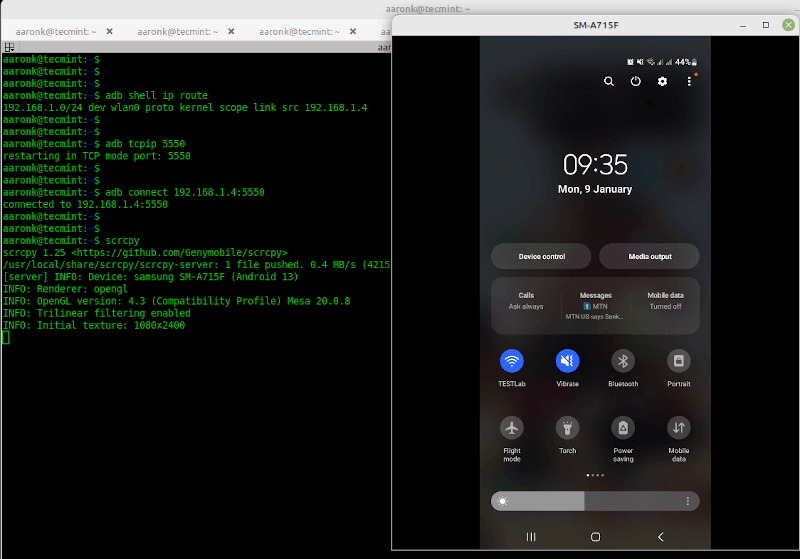Click the Mon, 9 January date
Image resolution: width=800 pixels, height=559 pixels.
click(595, 189)
